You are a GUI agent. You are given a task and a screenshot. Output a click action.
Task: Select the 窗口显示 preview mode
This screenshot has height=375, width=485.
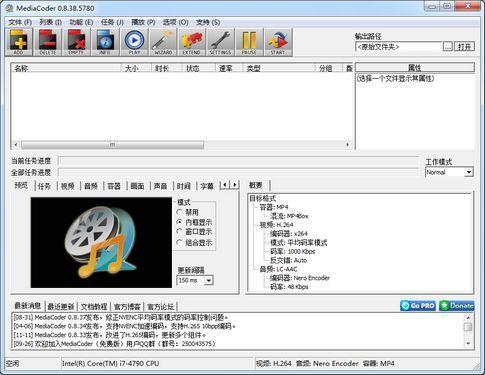click(x=194, y=232)
